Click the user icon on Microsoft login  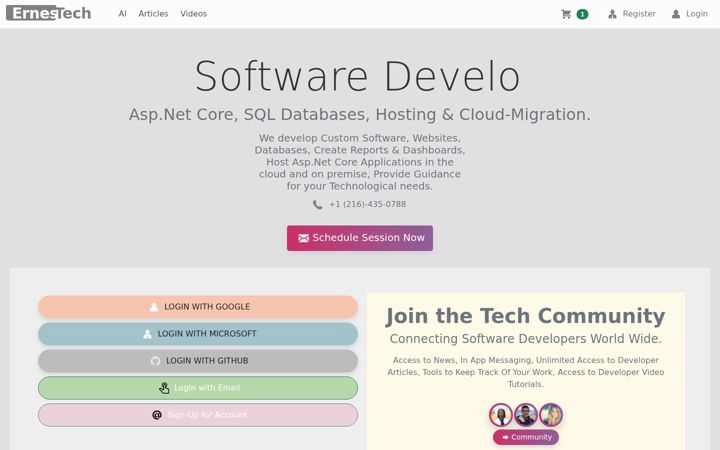point(147,334)
